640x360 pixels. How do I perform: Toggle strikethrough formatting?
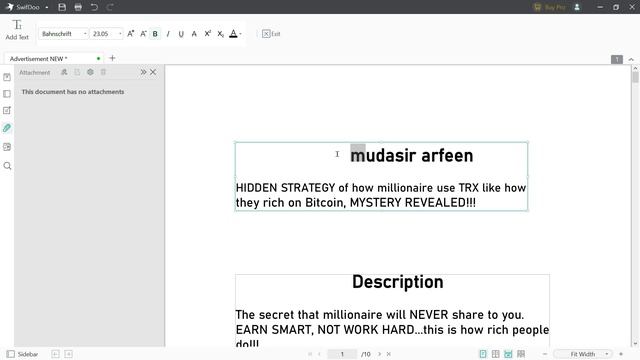pyautogui.click(x=194, y=34)
